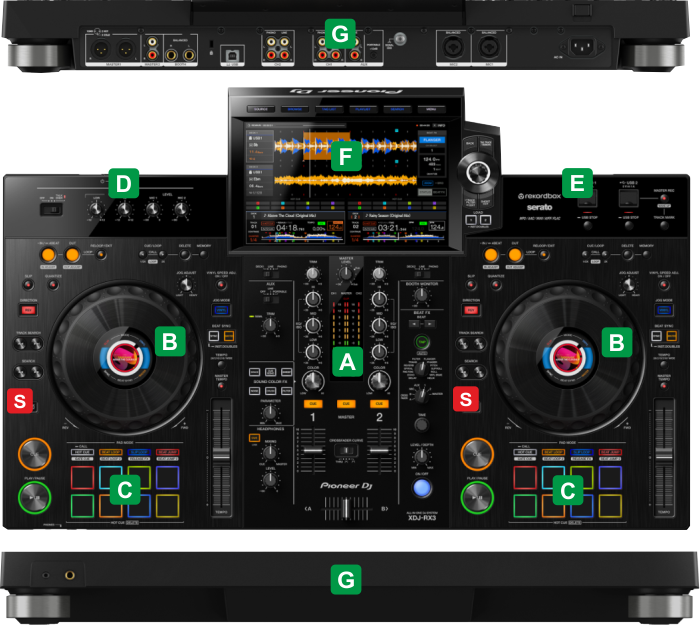Click the CRUSH sound color FX button
This screenshot has width=700, height=625.
pyautogui.click(x=271, y=391)
